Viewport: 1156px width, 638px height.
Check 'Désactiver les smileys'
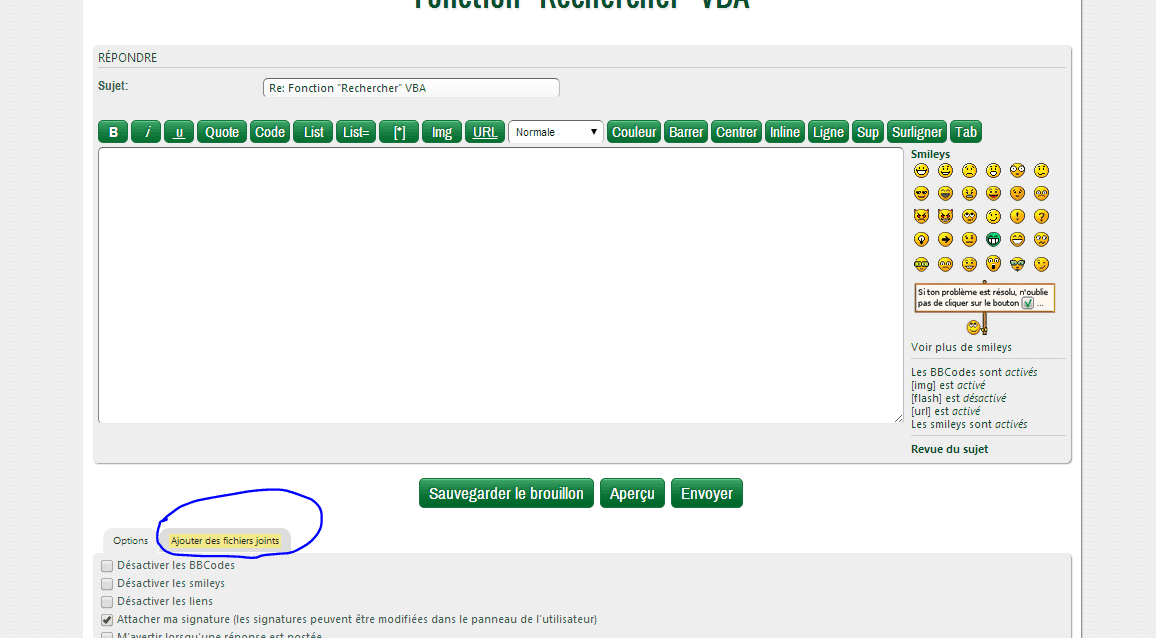click(107, 584)
